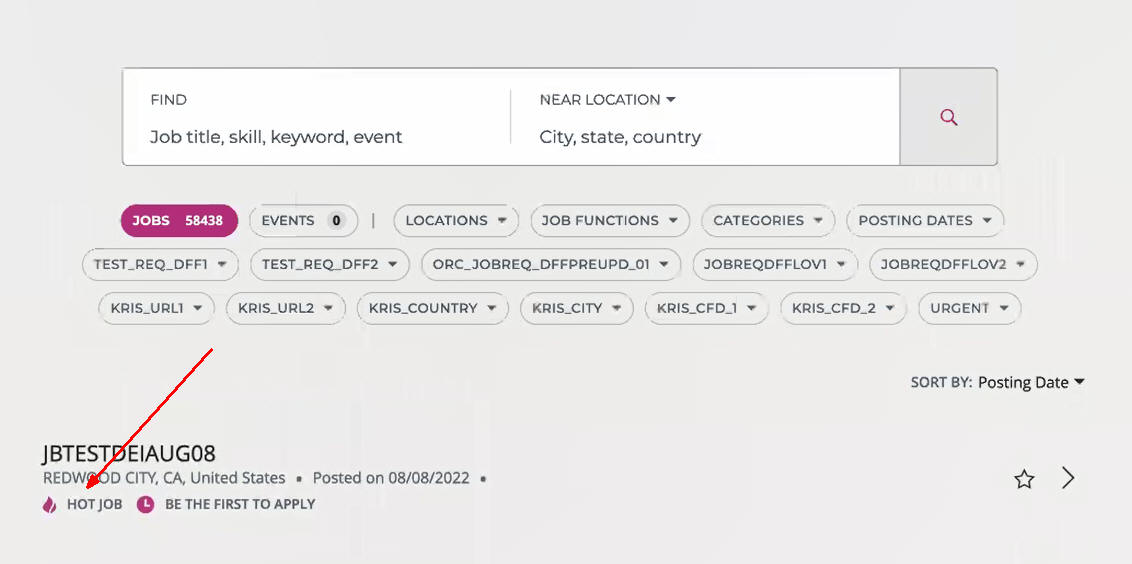1132x564 pixels.
Task: Open the KRIS_URL1 filter
Action: coord(156,308)
